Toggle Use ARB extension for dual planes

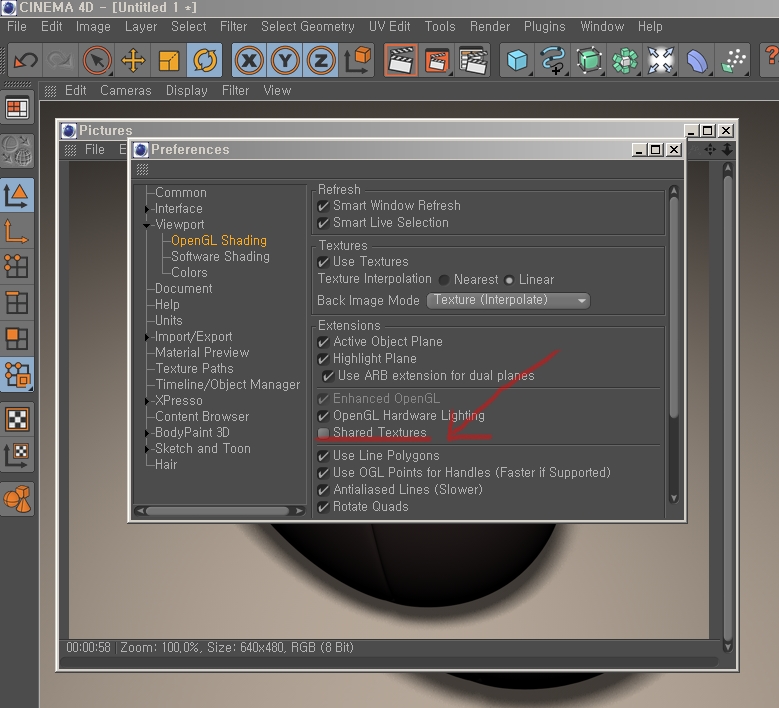[x=328, y=376]
